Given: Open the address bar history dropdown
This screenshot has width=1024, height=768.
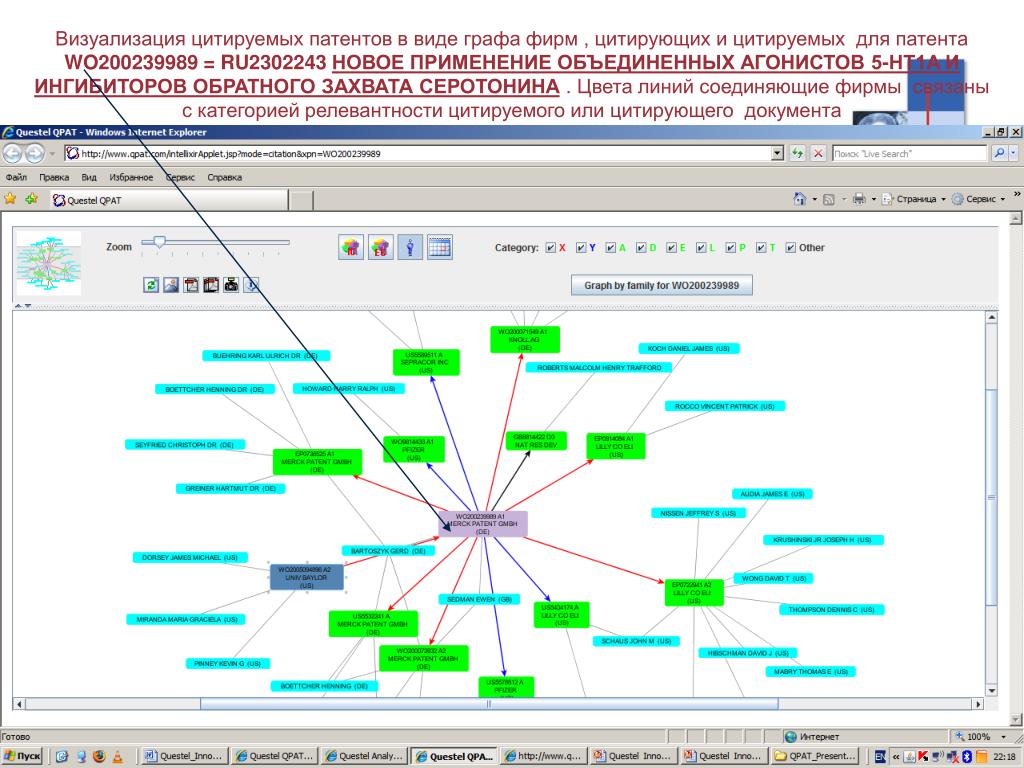Looking at the screenshot, I should 777,153.
